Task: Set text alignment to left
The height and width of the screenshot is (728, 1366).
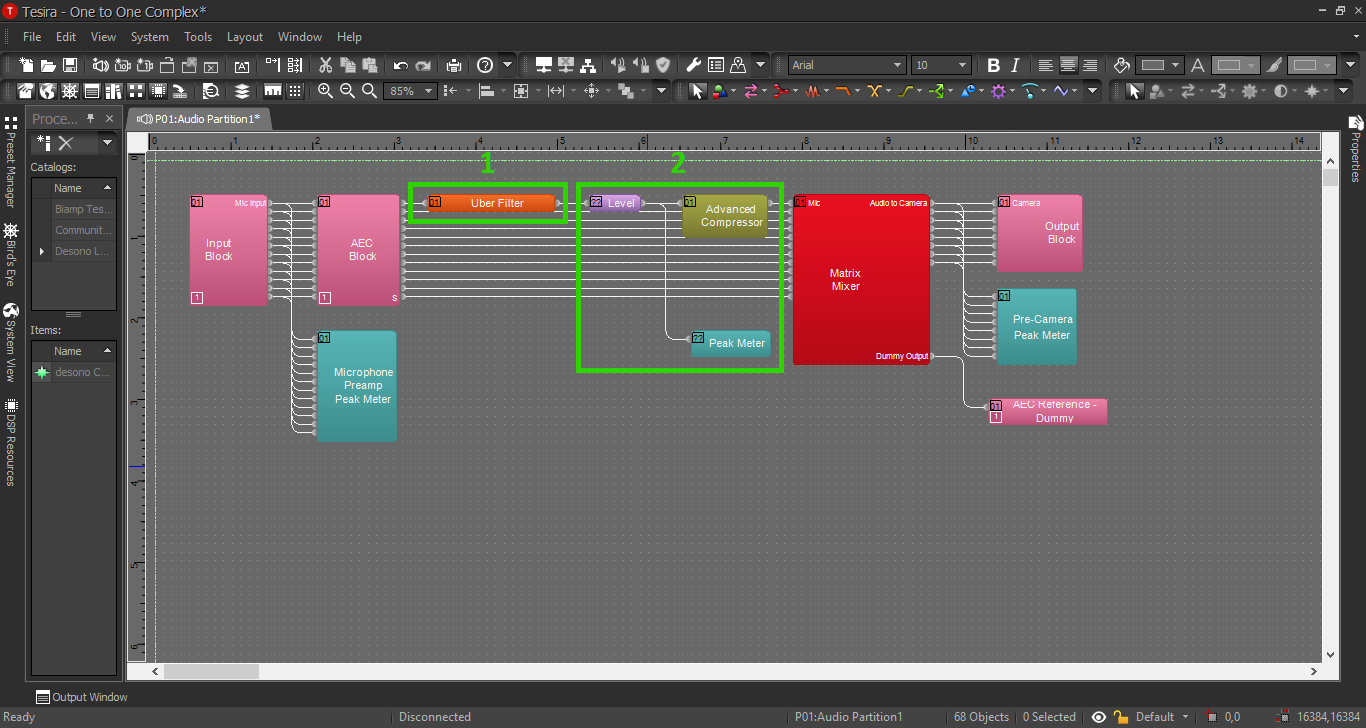Action: pyautogui.click(x=1046, y=65)
